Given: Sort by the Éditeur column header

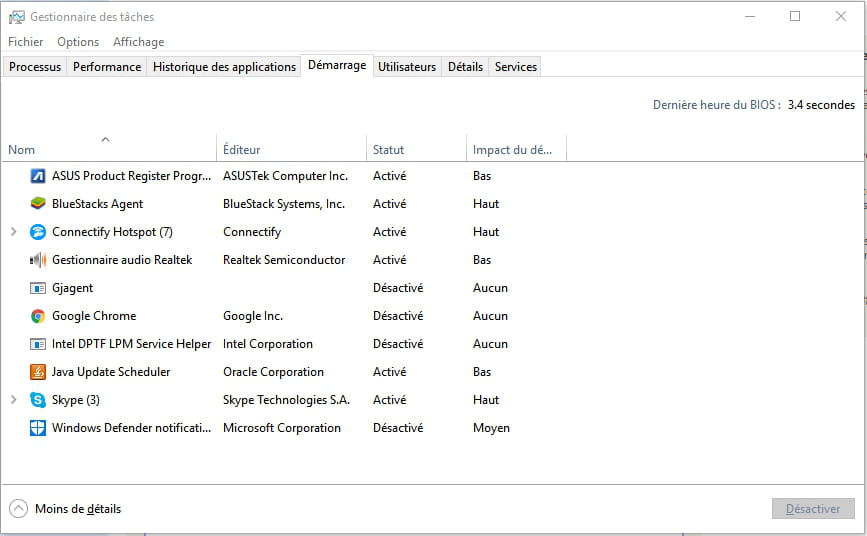Looking at the screenshot, I should click(291, 149).
